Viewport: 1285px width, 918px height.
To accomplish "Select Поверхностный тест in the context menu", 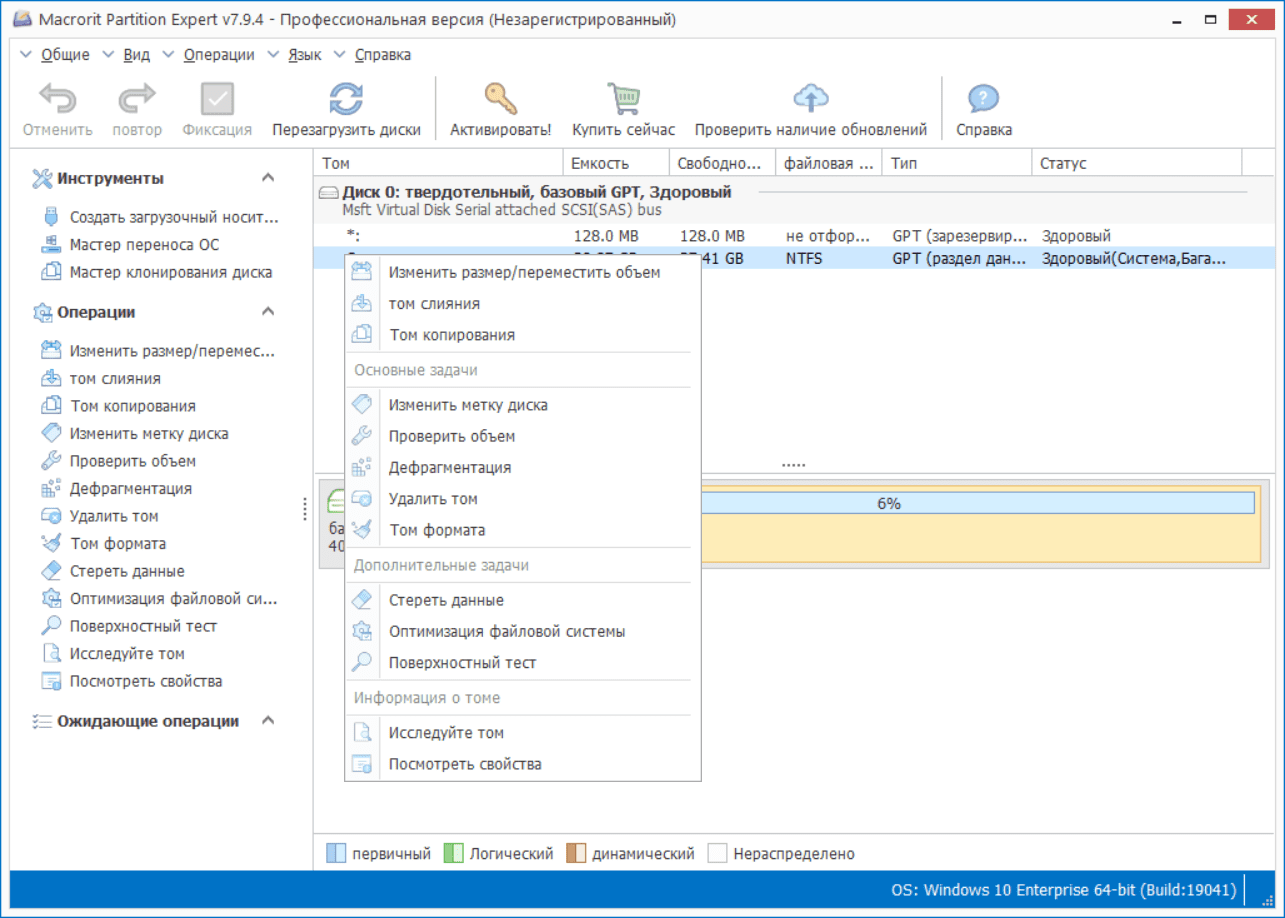I will 523,662.
